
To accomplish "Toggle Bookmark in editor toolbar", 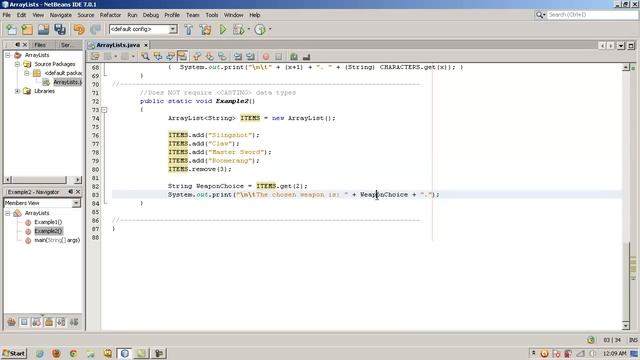I will (222, 56).
